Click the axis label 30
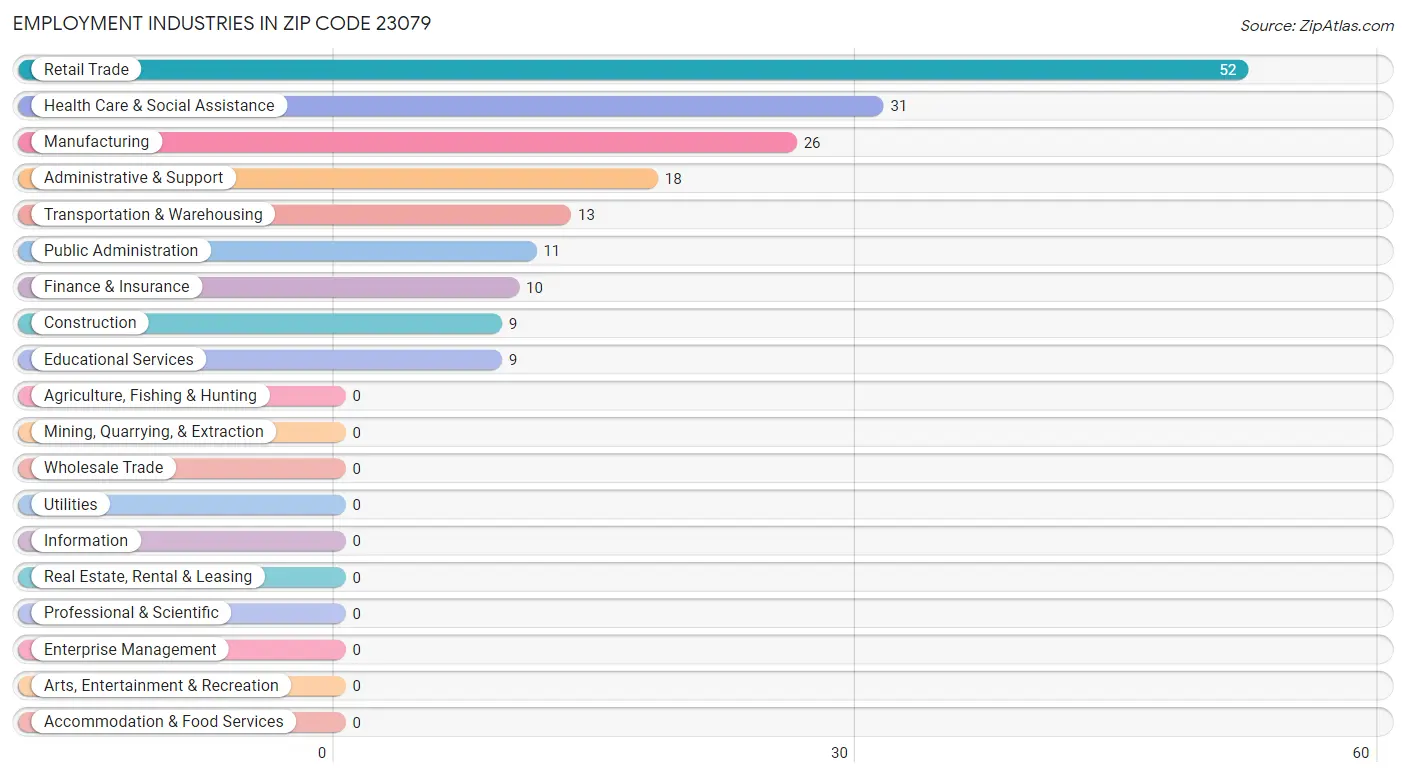 click(x=840, y=753)
